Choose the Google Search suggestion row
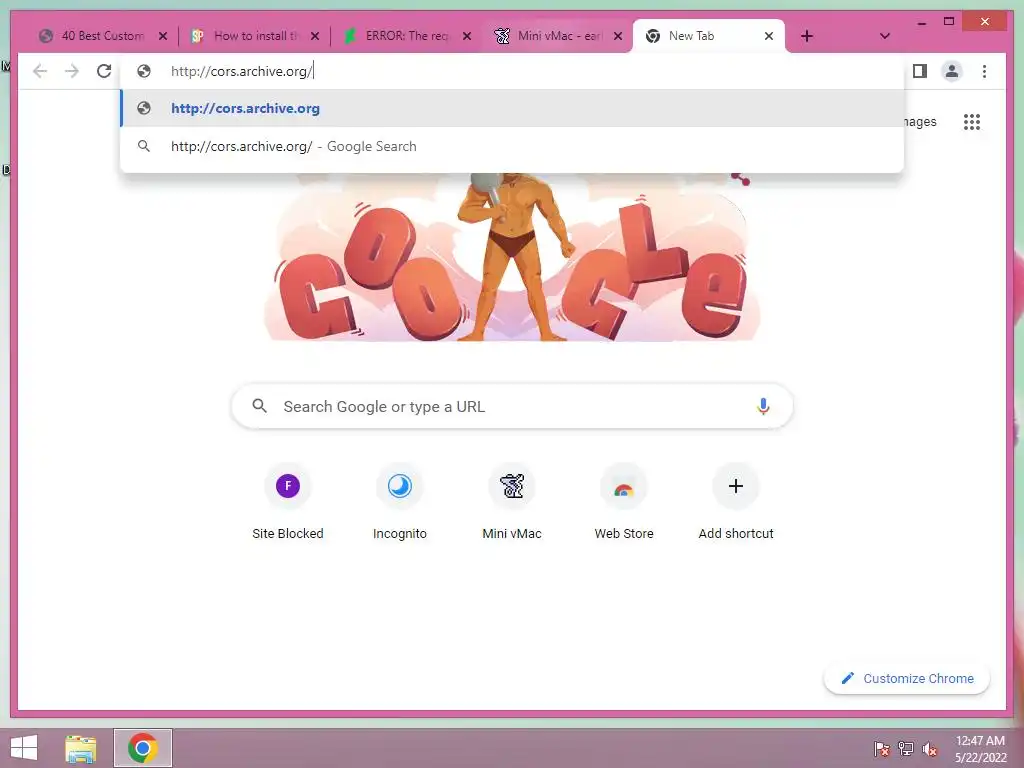Screen dimensions: 1024x768 tap(512, 146)
